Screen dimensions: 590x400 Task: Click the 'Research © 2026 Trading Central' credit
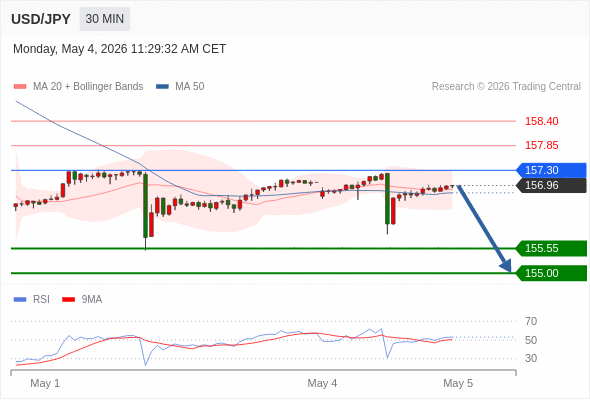pos(506,87)
